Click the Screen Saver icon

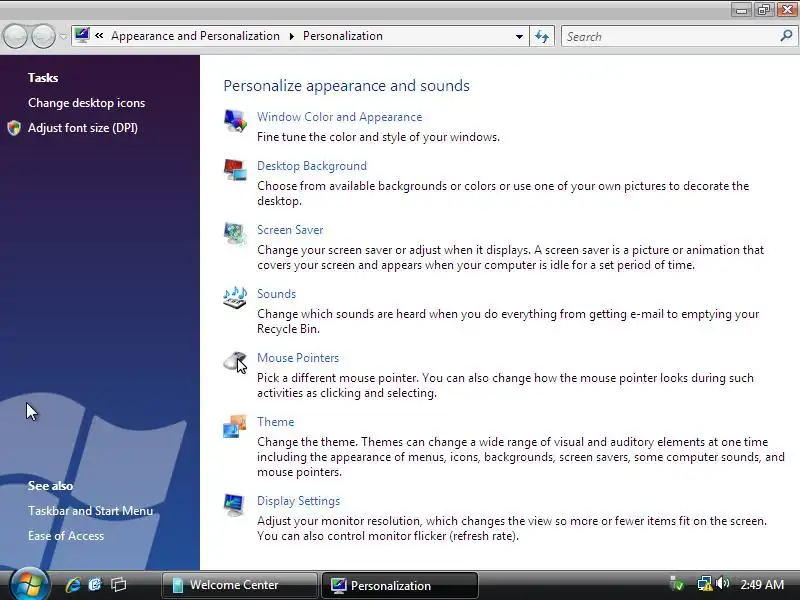pos(235,234)
